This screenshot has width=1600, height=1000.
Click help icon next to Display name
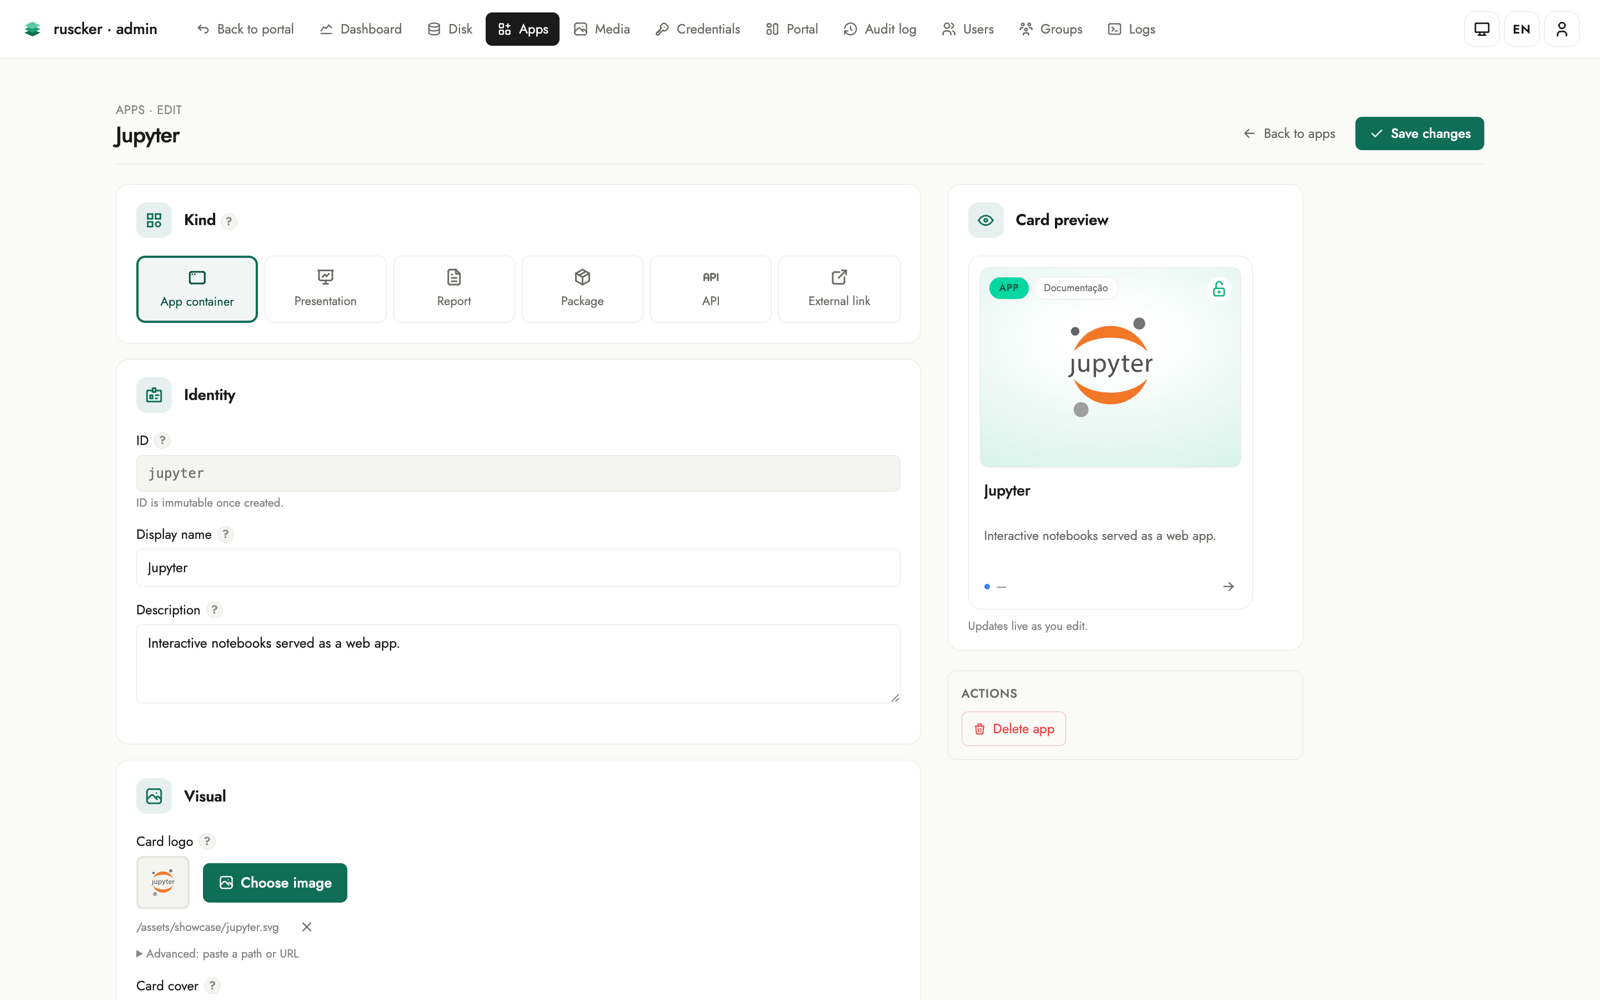tap(226, 534)
